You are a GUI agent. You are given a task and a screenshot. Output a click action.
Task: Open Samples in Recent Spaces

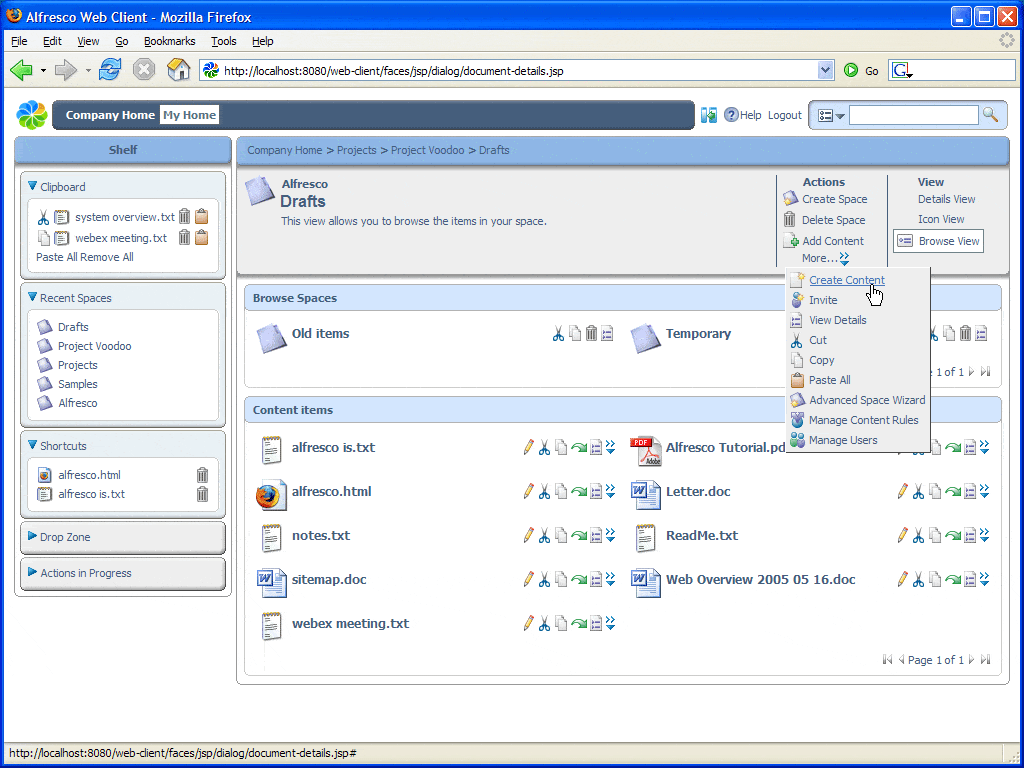(78, 384)
